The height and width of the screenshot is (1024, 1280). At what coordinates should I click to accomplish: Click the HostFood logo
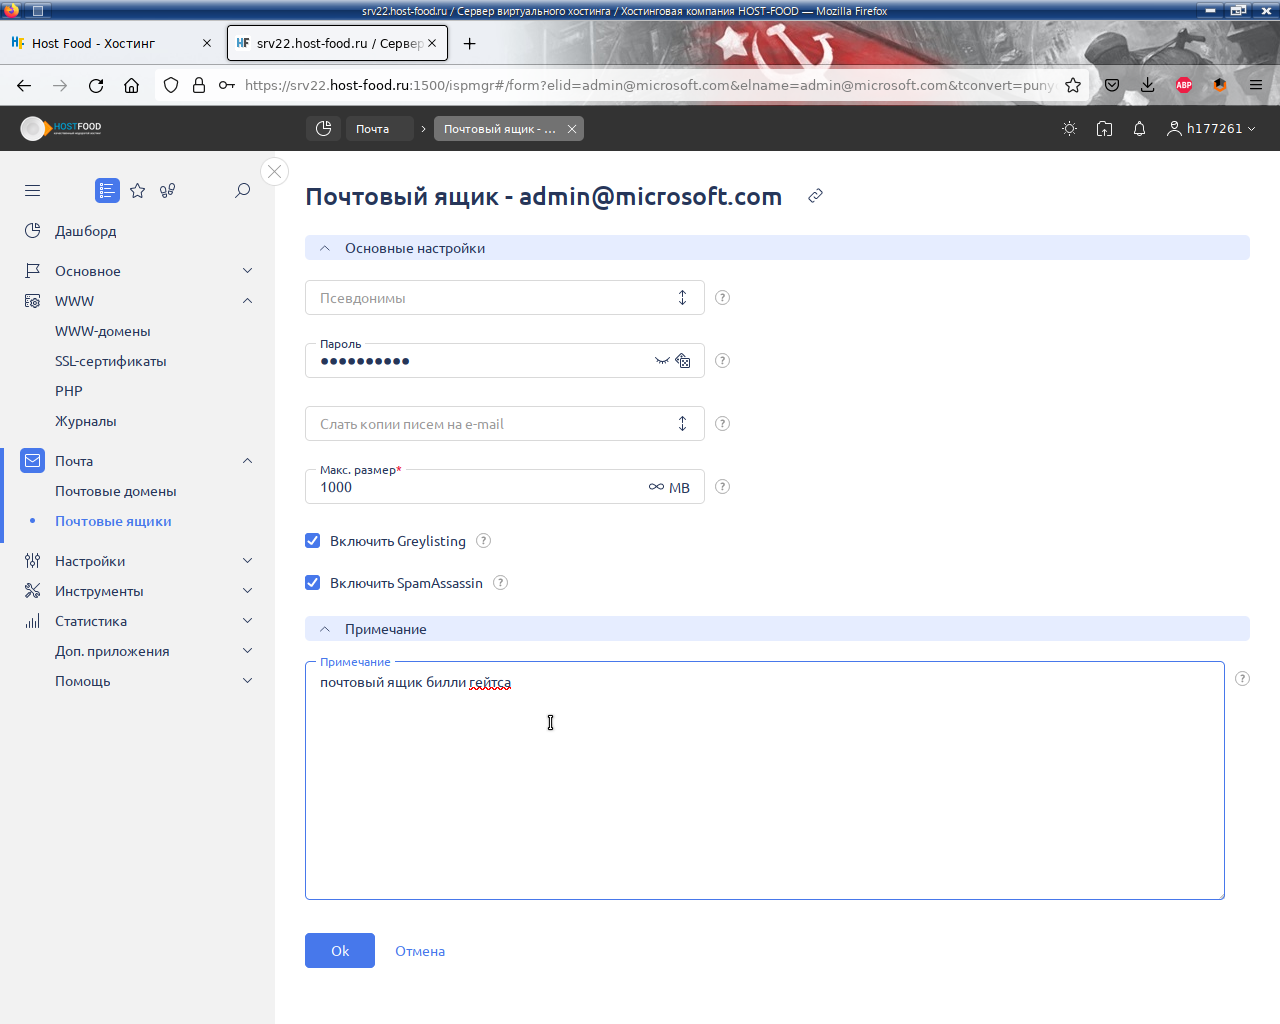pos(61,128)
